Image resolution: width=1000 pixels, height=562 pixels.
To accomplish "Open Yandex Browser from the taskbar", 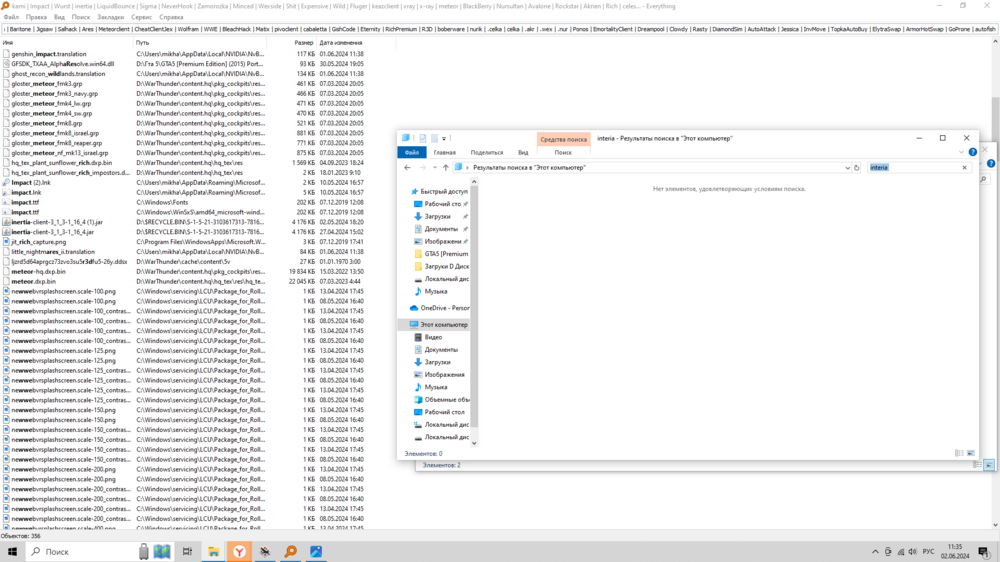I will [x=239, y=552].
